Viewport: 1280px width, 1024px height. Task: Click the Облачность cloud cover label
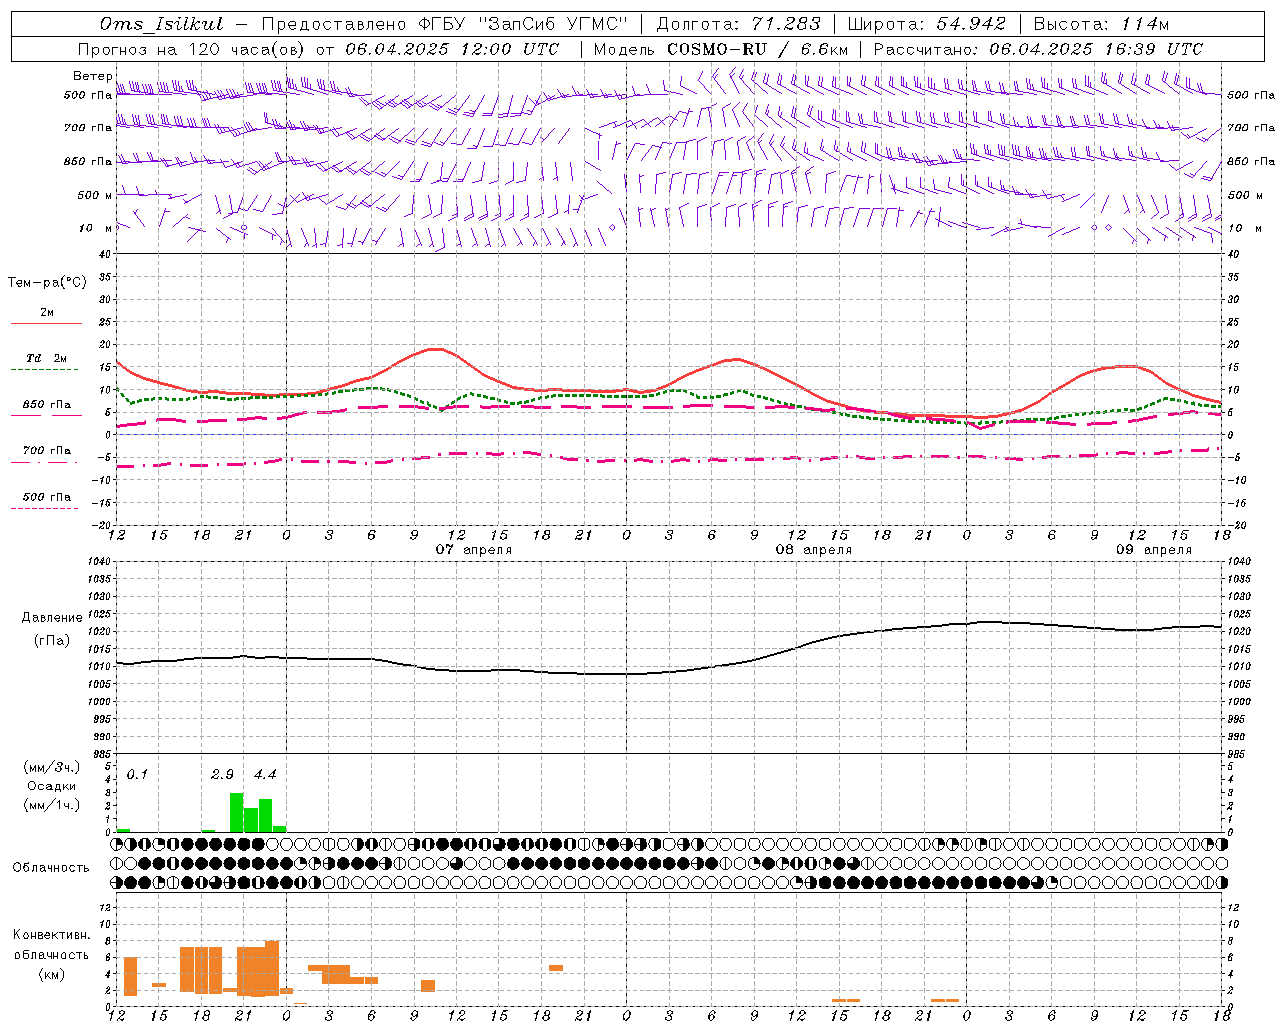point(51,867)
